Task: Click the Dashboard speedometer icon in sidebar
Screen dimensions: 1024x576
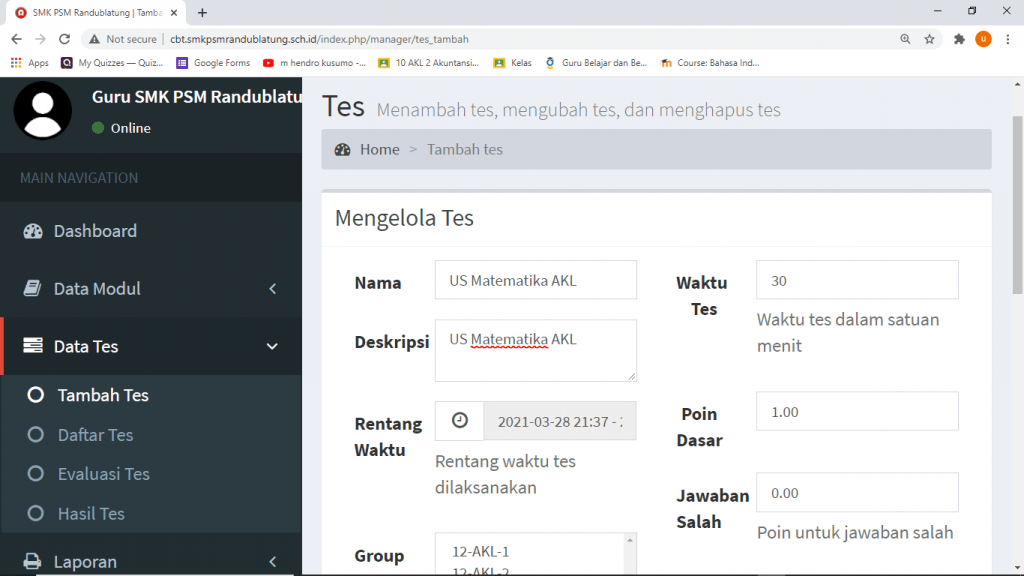Action: pyautogui.click(x=33, y=231)
